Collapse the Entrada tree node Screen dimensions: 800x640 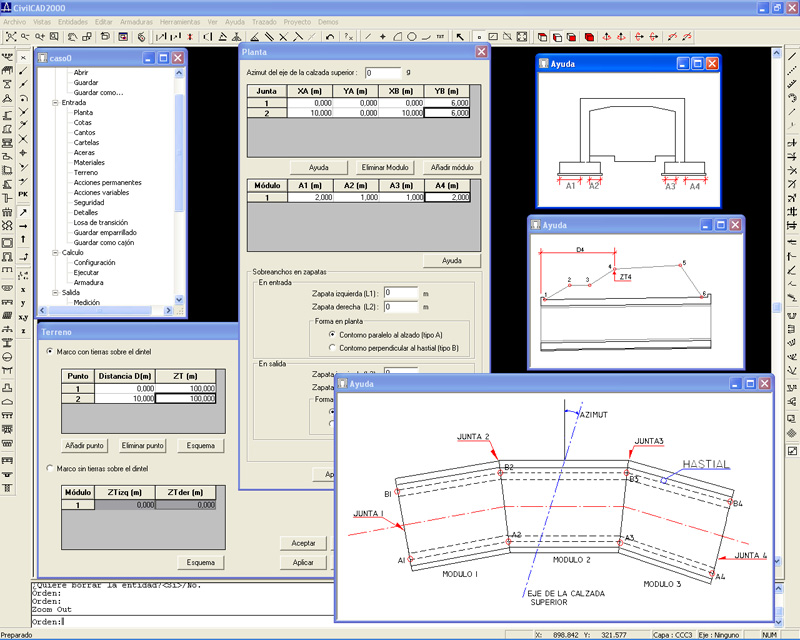pos(55,102)
